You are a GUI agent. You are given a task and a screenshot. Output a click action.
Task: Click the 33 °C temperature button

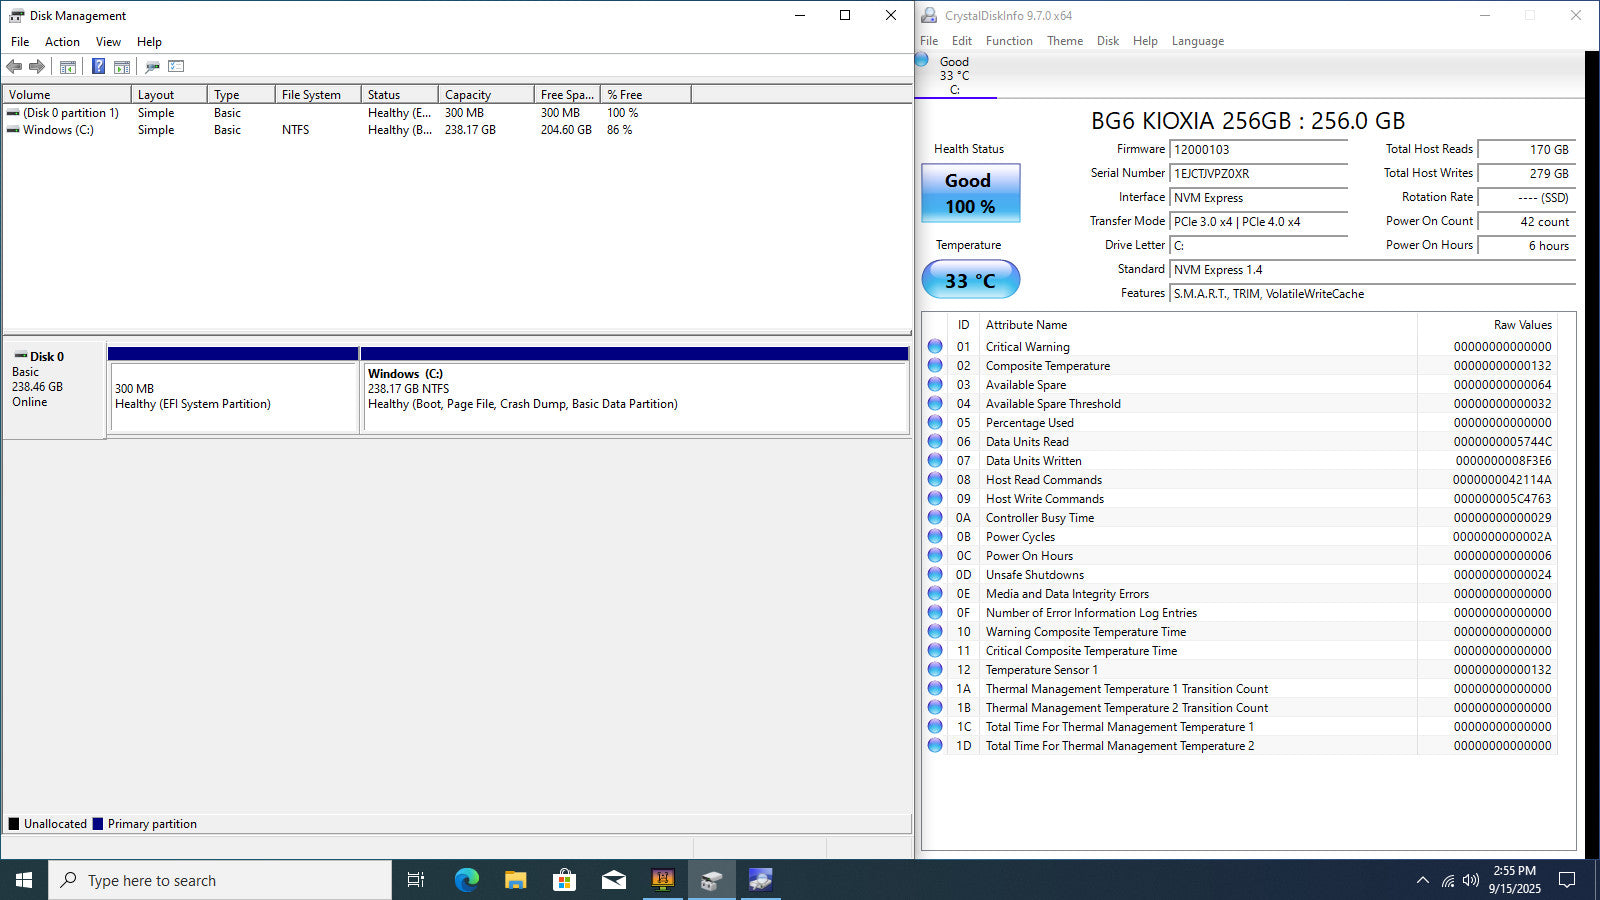pyautogui.click(x=970, y=280)
